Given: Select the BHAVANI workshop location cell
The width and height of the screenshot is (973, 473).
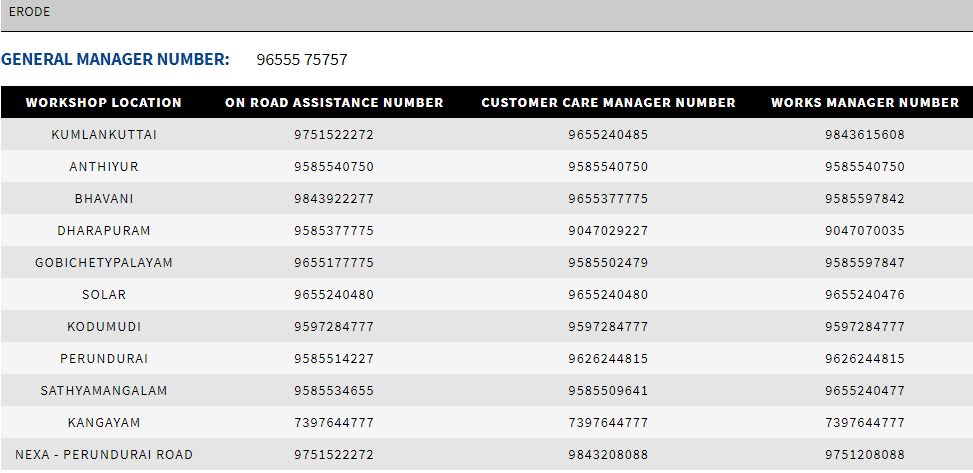Looking at the screenshot, I should coord(104,199).
